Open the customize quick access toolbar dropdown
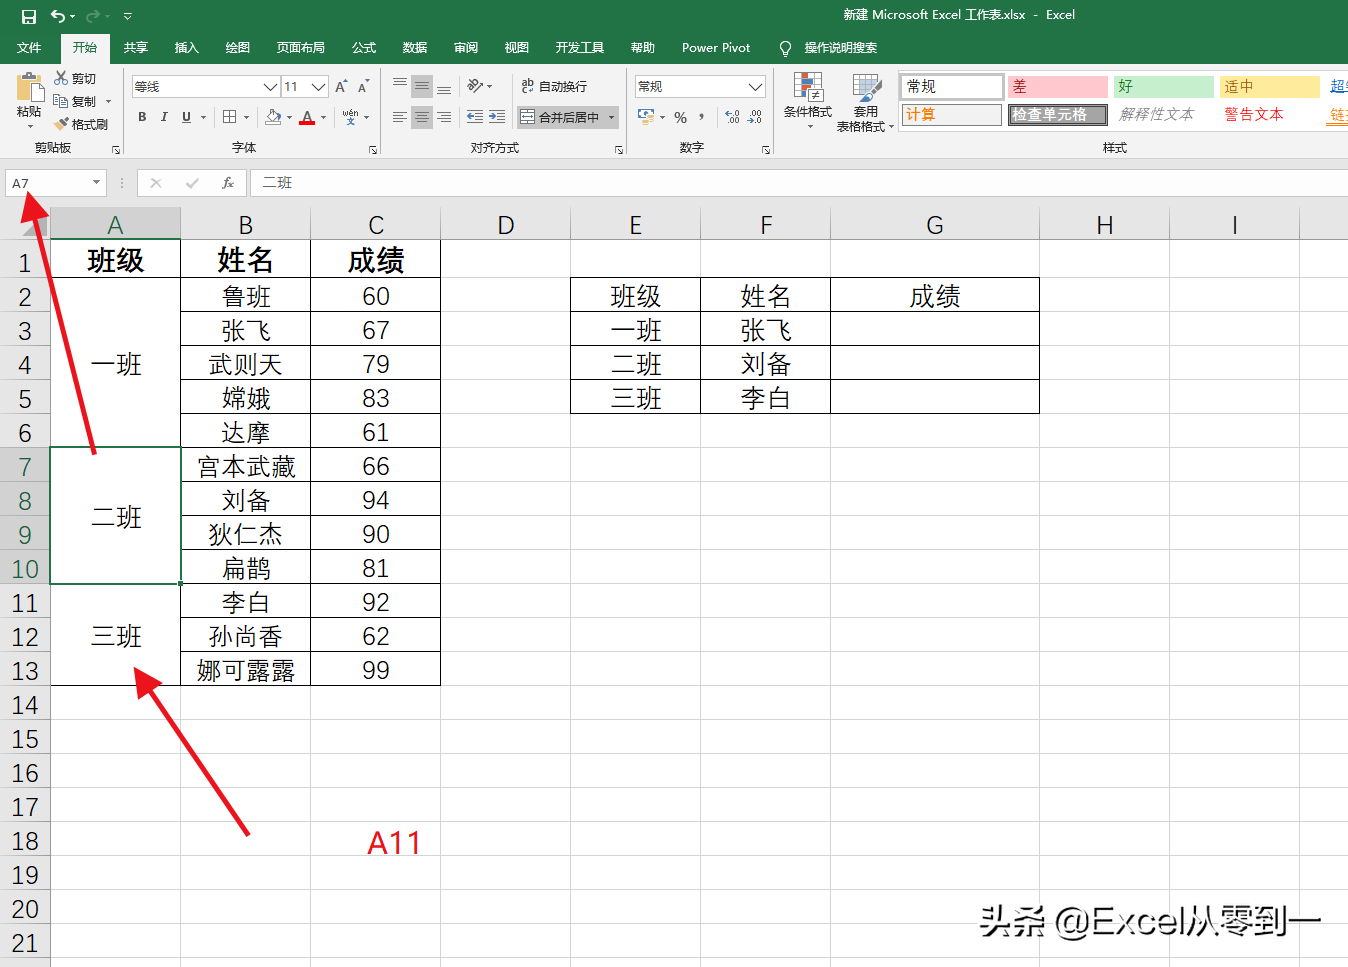 click(x=128, y=17)
